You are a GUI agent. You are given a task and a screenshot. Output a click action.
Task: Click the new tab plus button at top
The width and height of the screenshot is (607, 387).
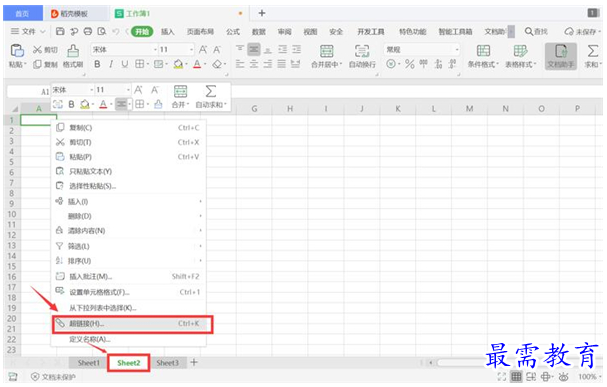(262, 13)
